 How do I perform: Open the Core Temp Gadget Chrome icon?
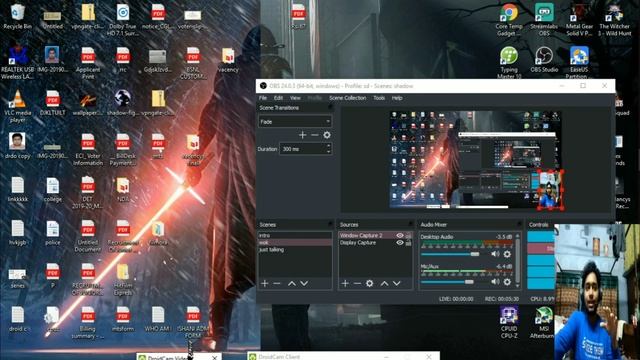click(x=509, y=20)
